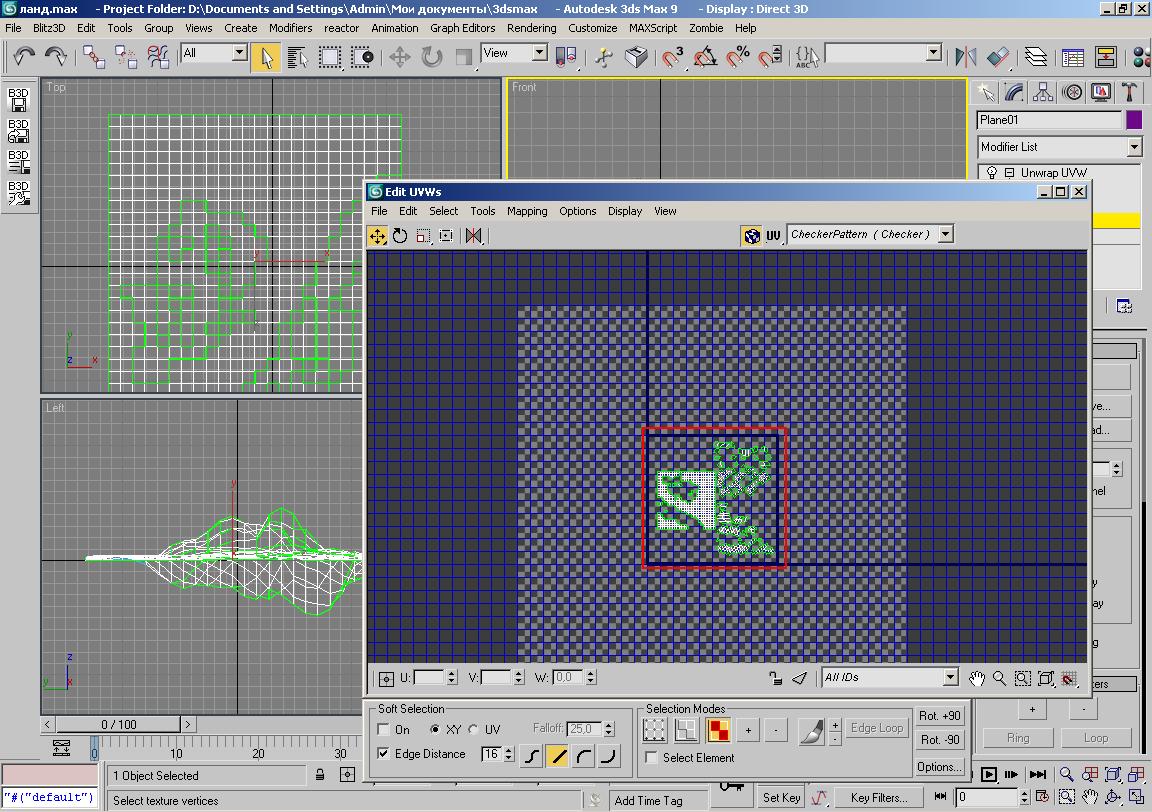Click the Undo arrow in main toolbar
The image size is (1152, 812).
tap(23, 56)
